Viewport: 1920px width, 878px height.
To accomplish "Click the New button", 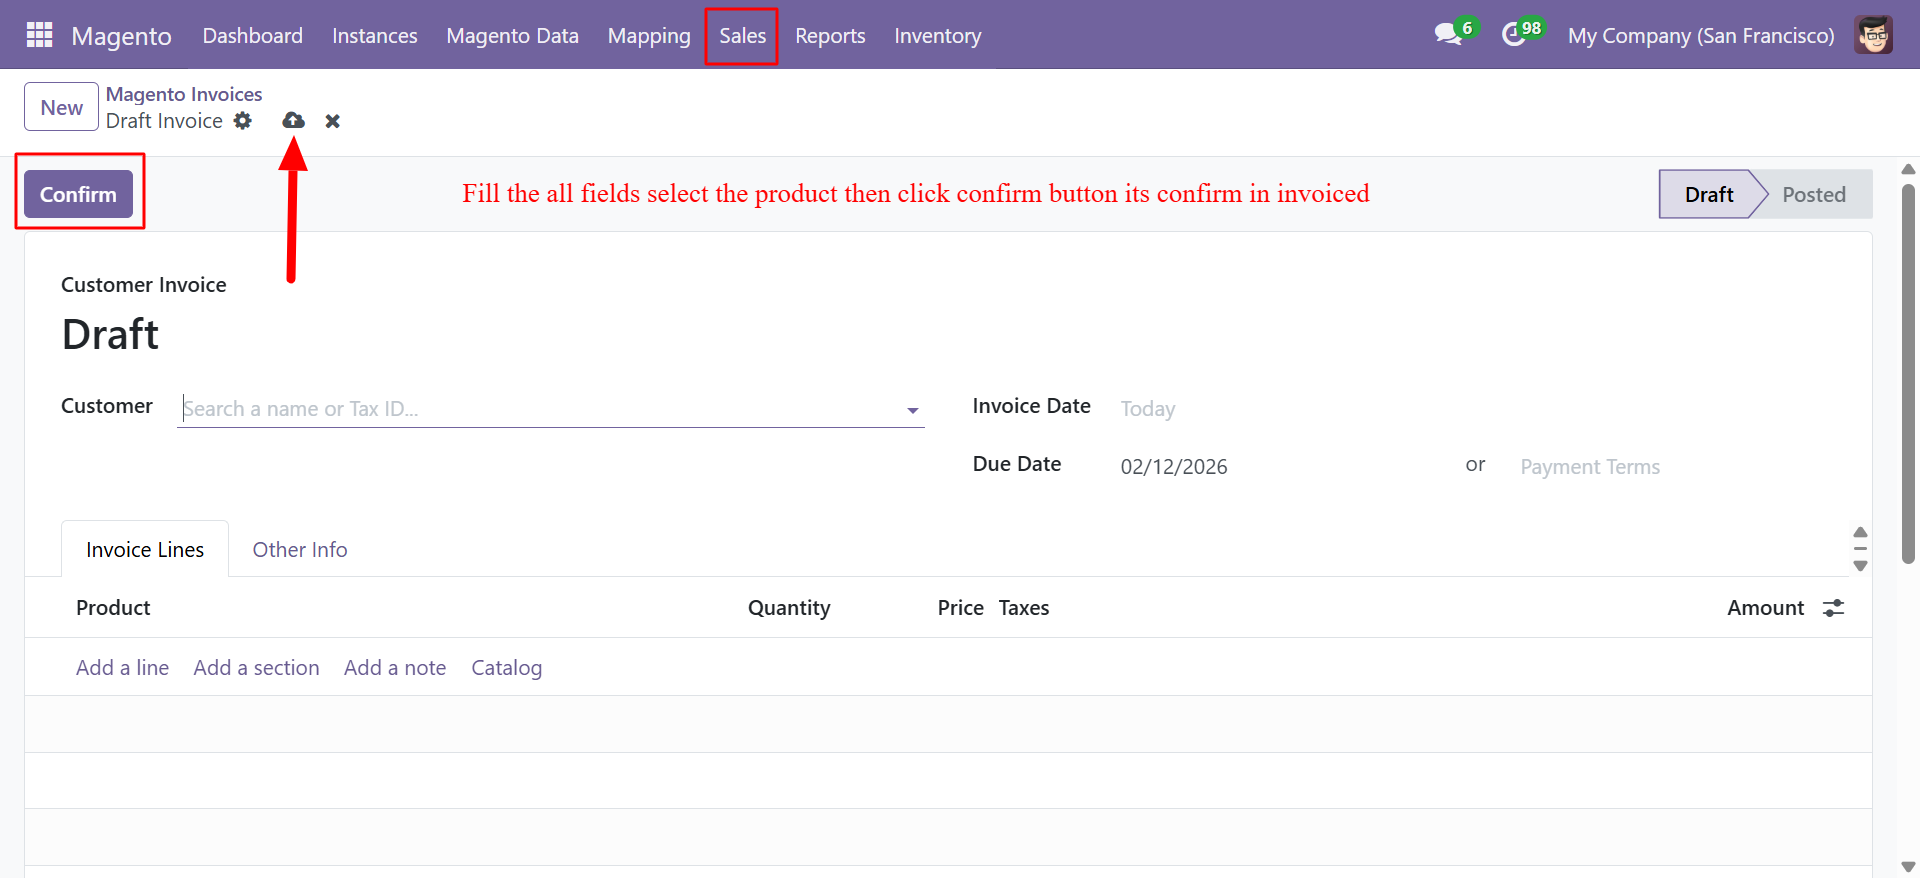I will click(x=61, y=107).
